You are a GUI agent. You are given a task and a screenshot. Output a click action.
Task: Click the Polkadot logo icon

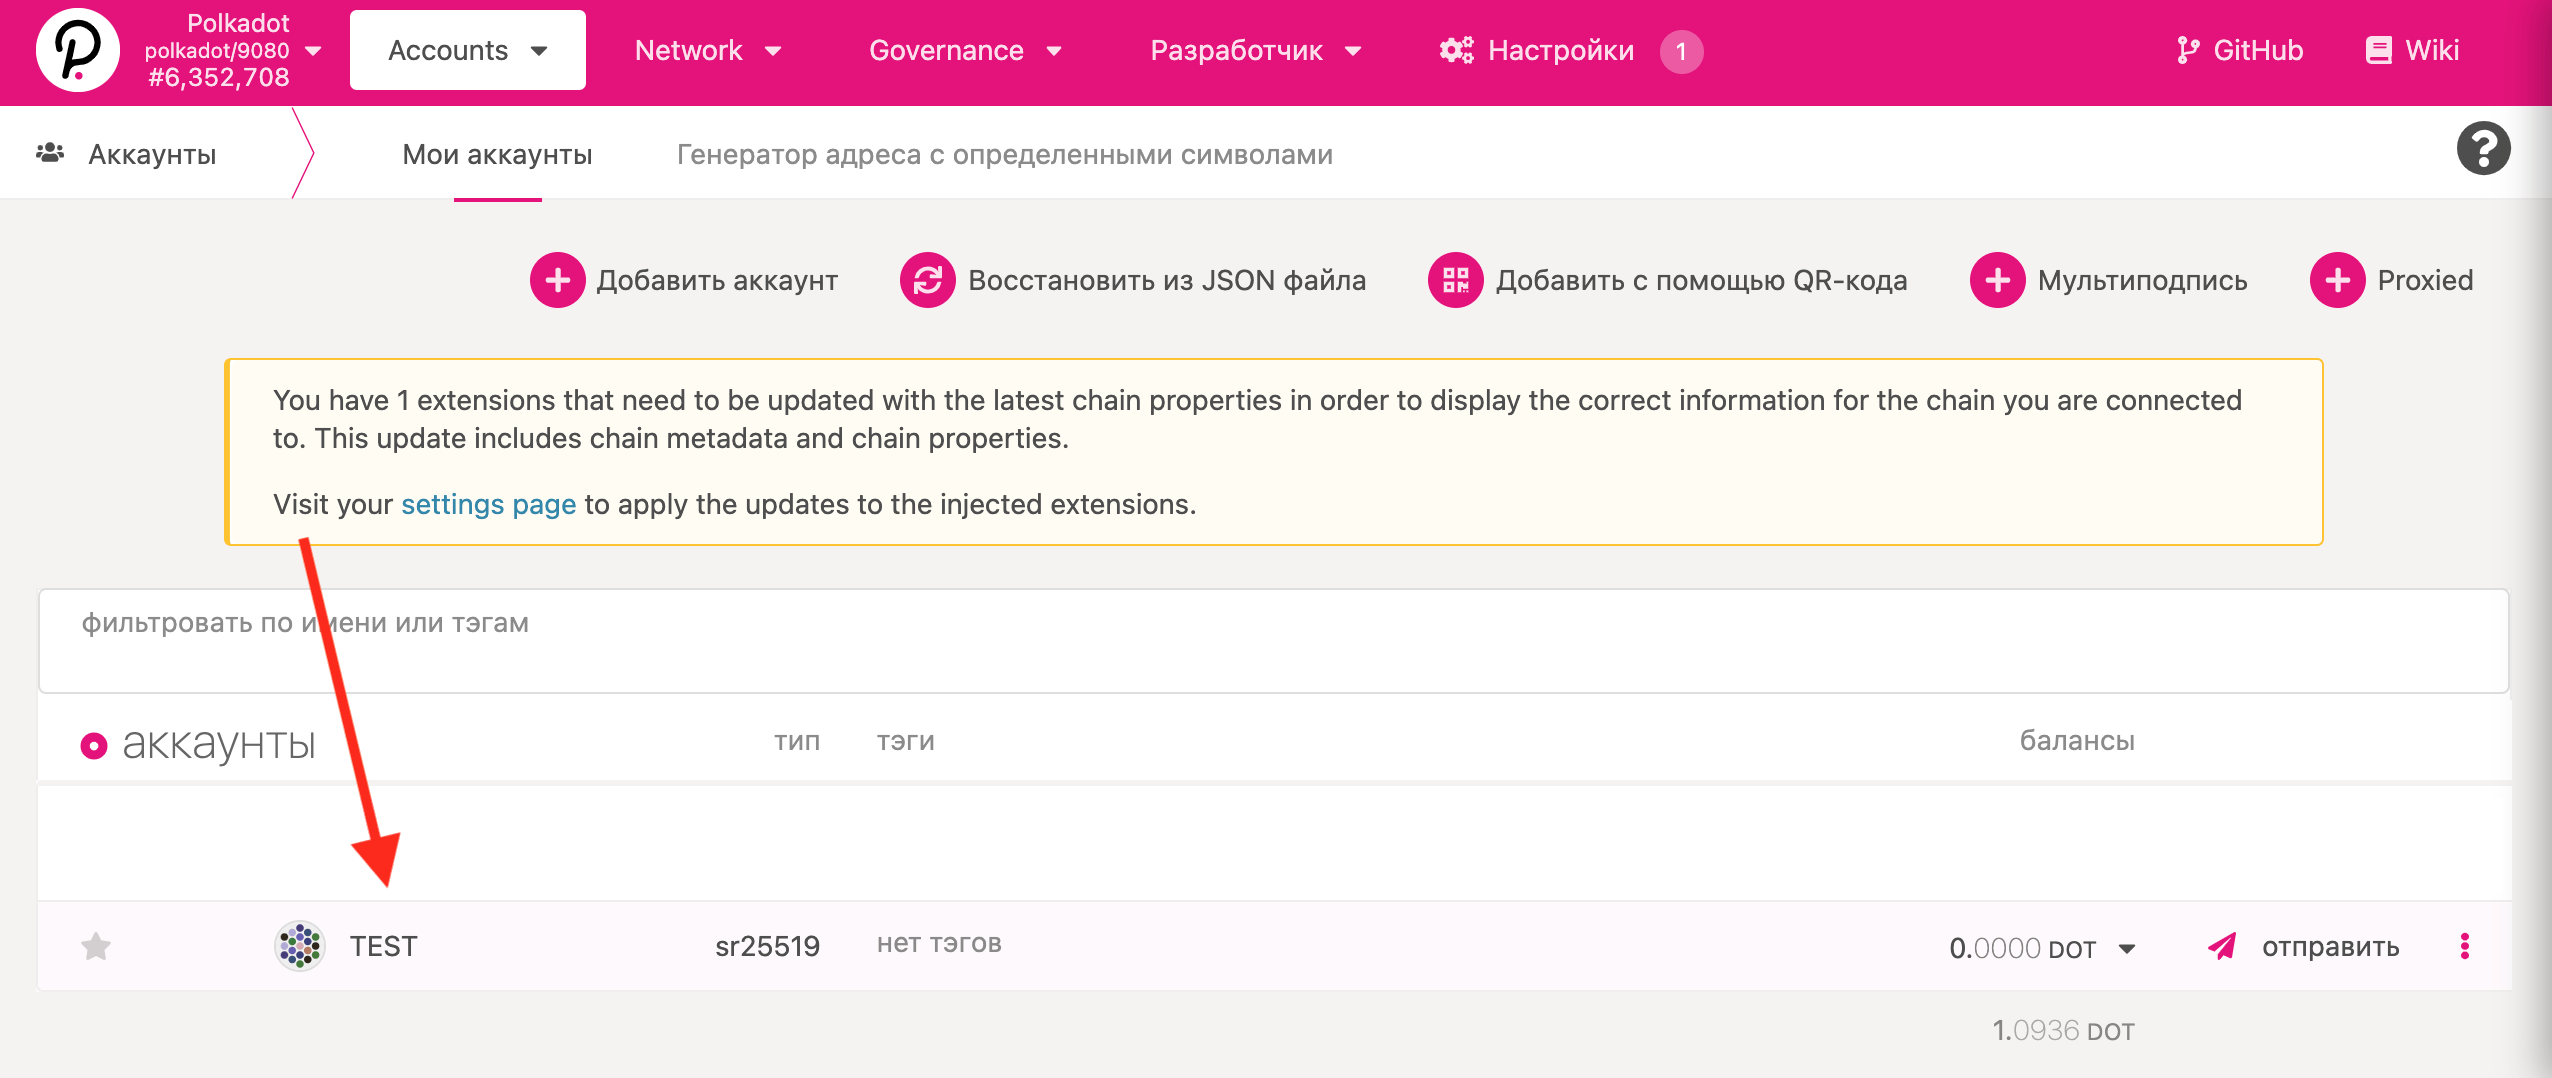click(x=77, y=51)
